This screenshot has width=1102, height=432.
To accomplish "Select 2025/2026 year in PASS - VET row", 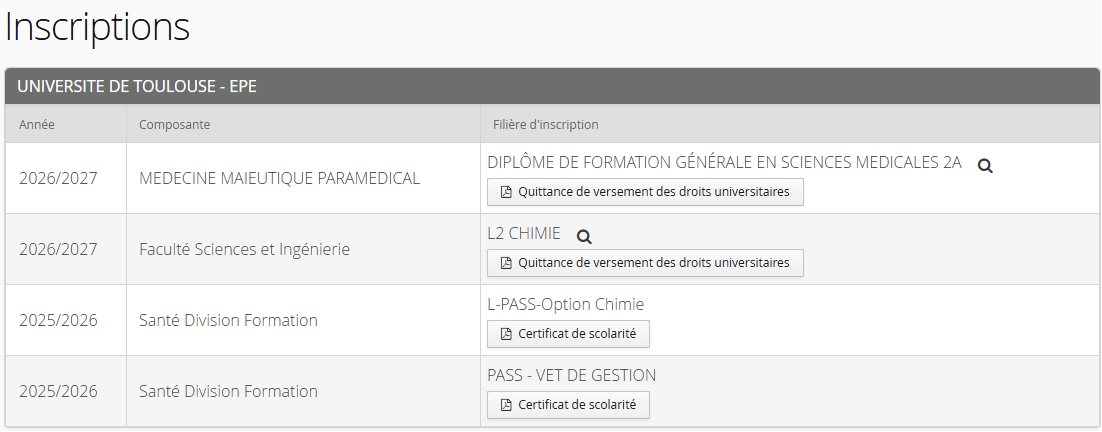I will pos(58,391).
